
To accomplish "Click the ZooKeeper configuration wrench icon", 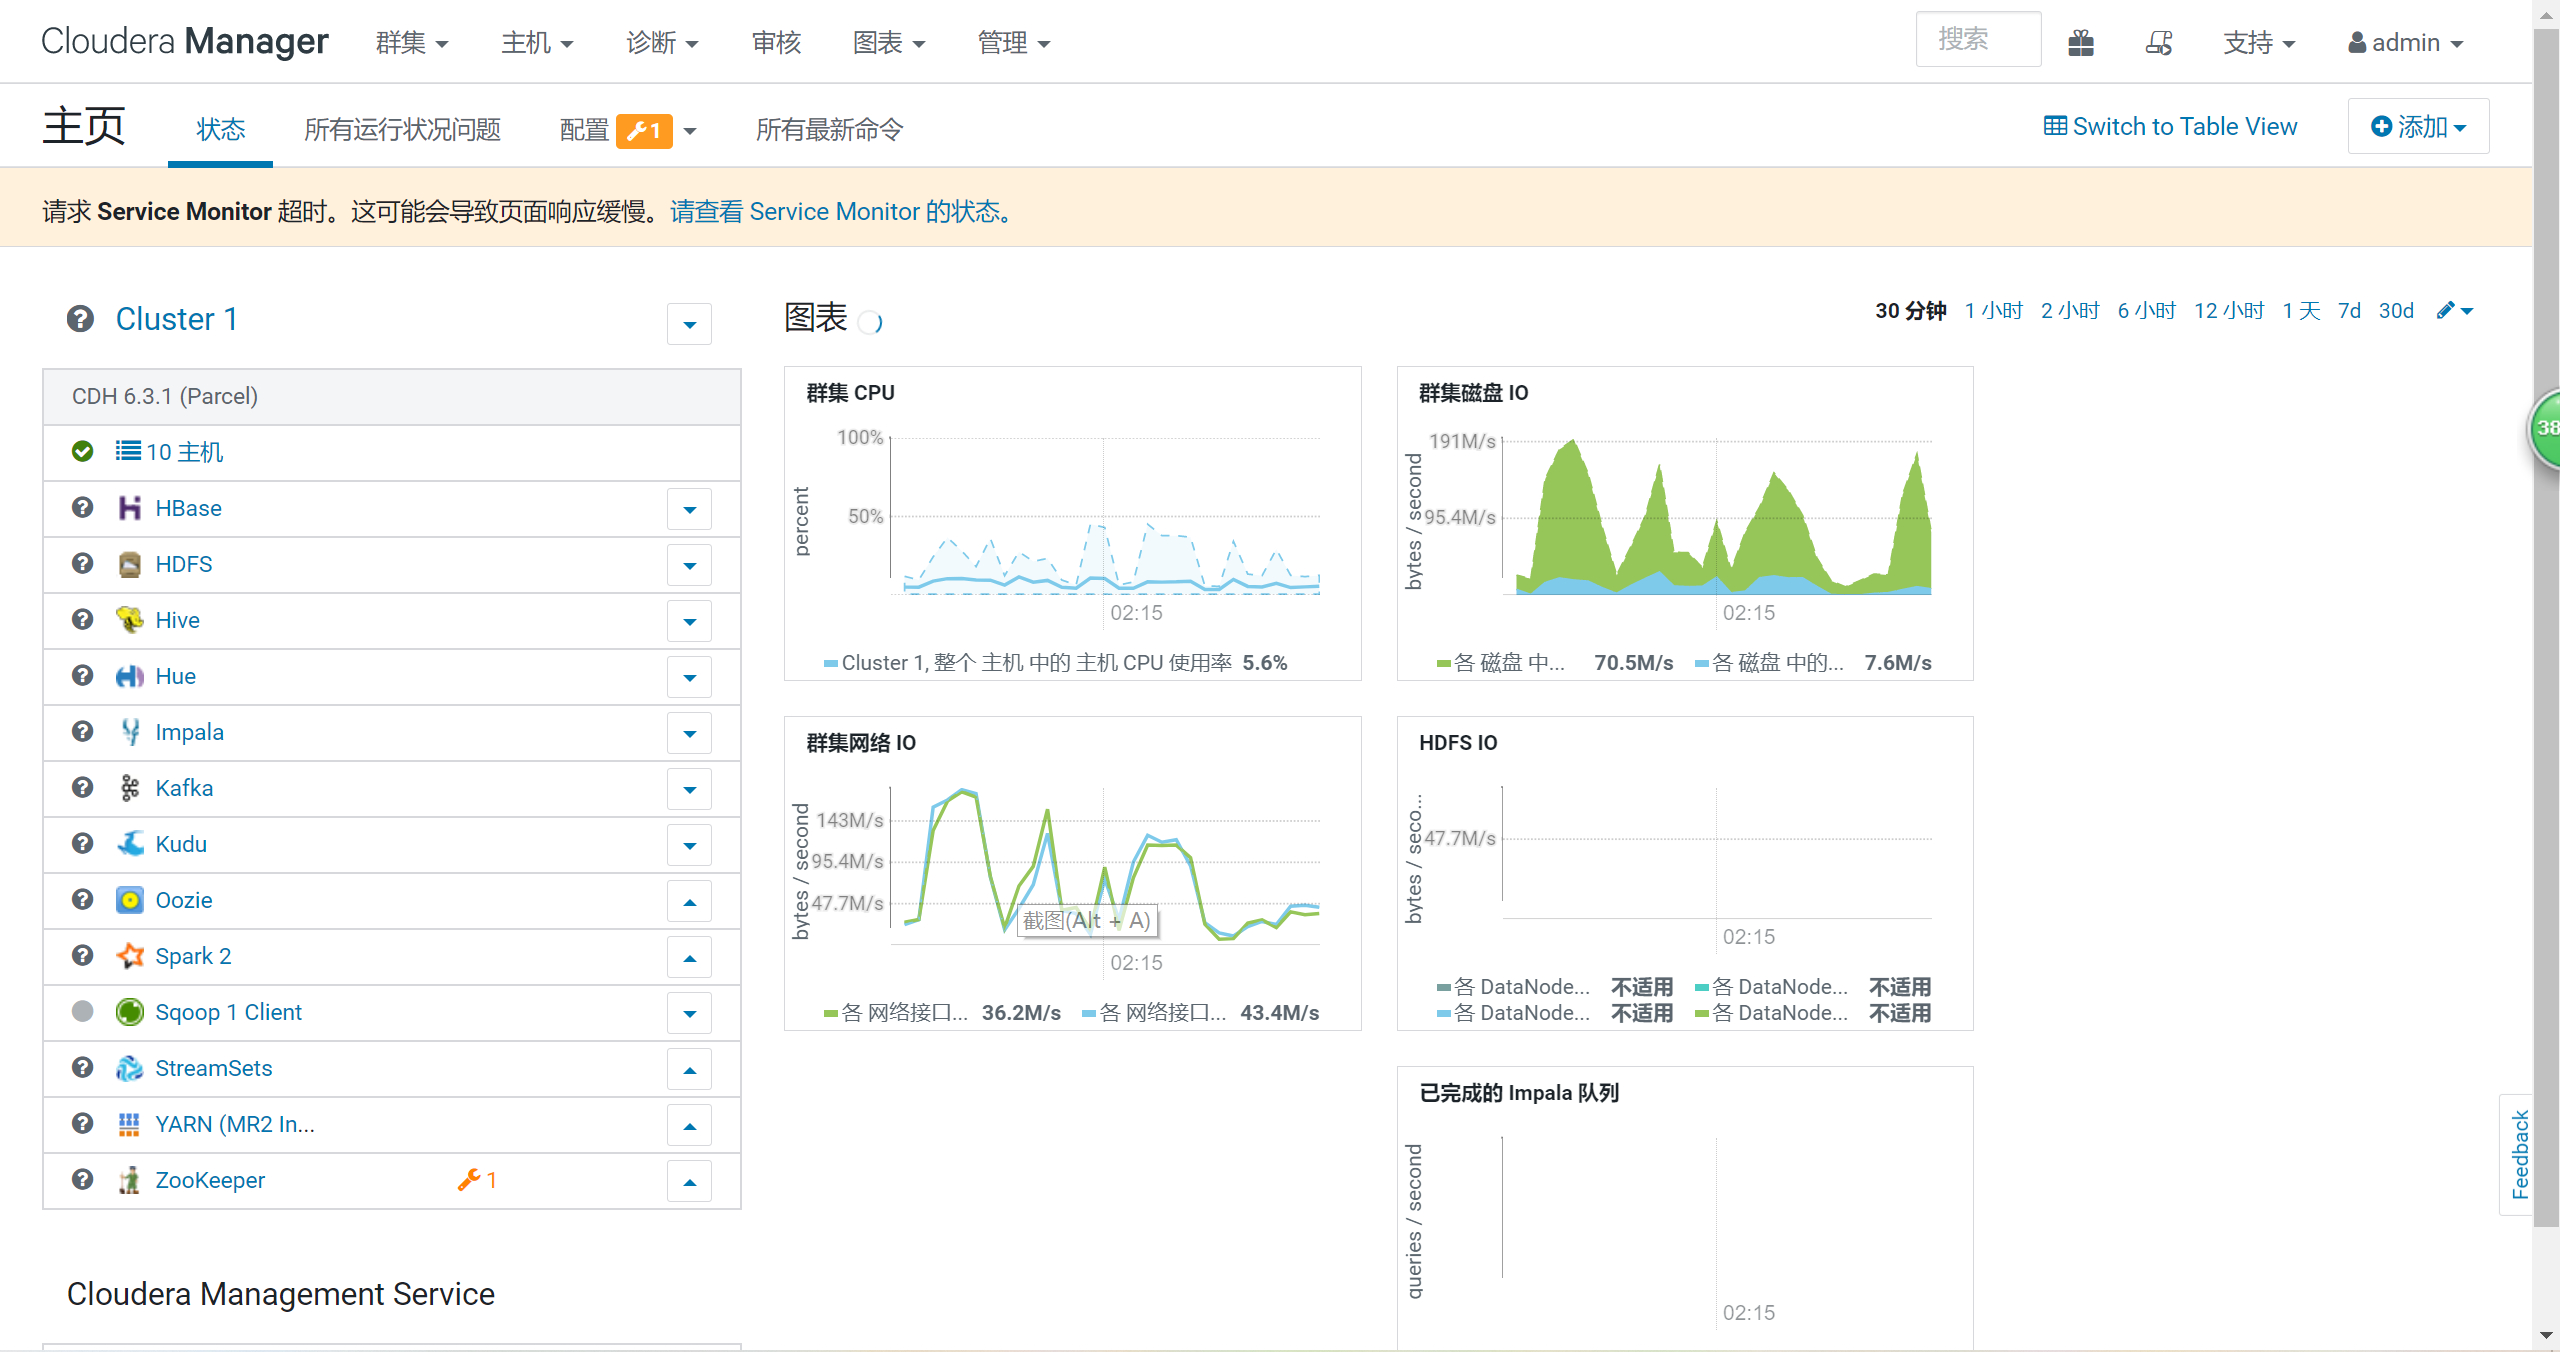I will (x=470, y=1180).
